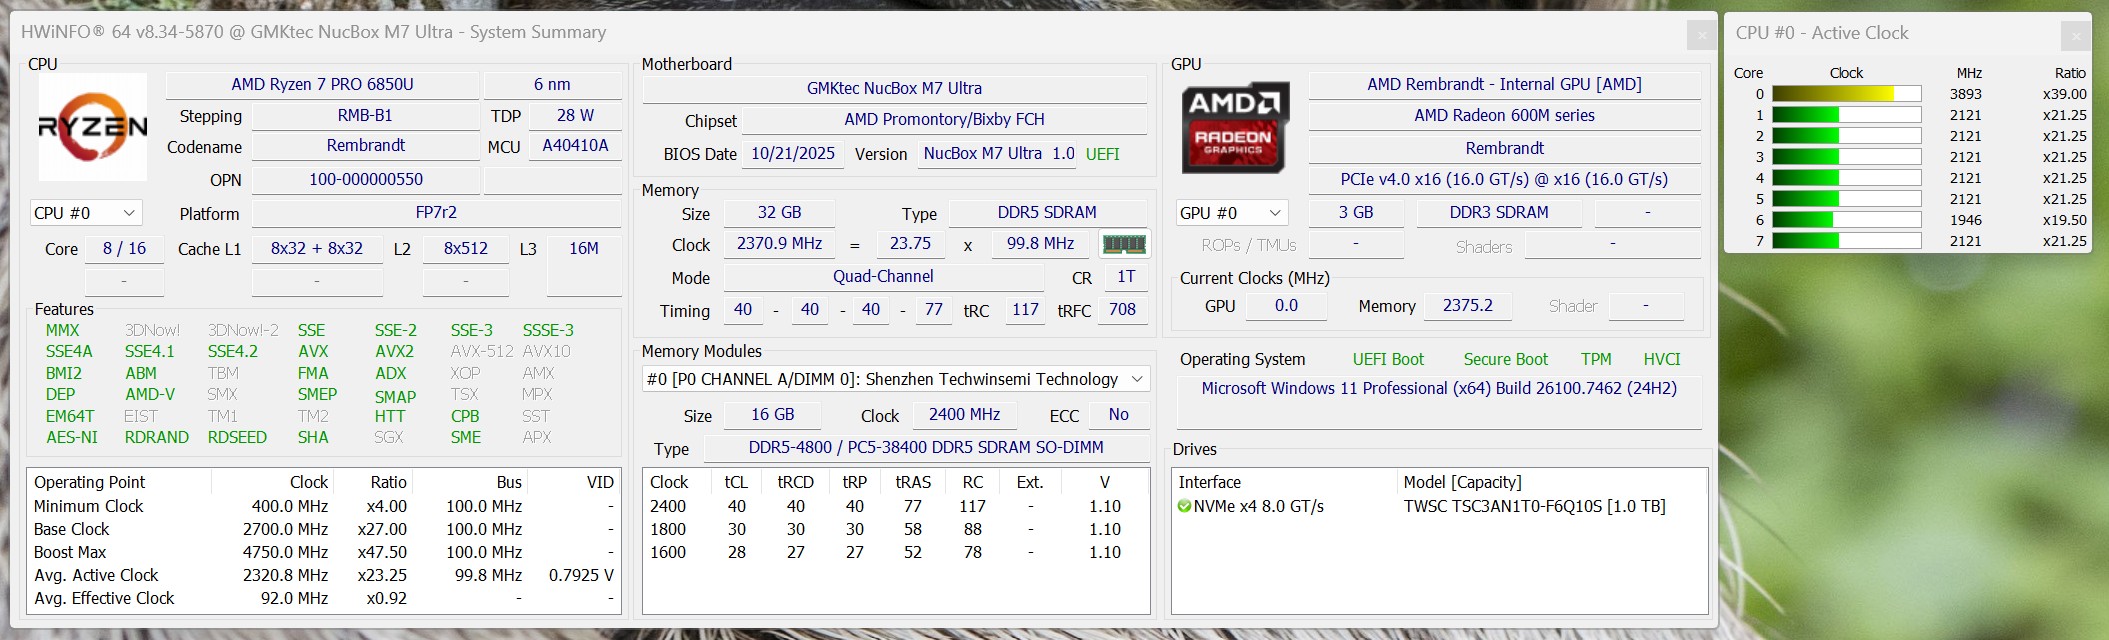The height and width of the screenshot is (640, 2109).
Task: Click the green NVMe drive status icon
Action: coord(1185,507)
